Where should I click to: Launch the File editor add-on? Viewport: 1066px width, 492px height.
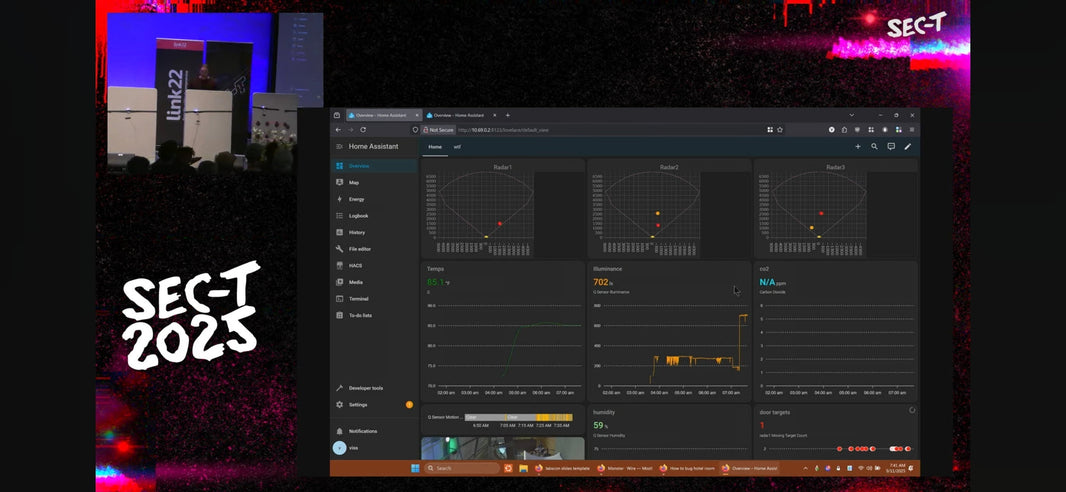[359, 249]
